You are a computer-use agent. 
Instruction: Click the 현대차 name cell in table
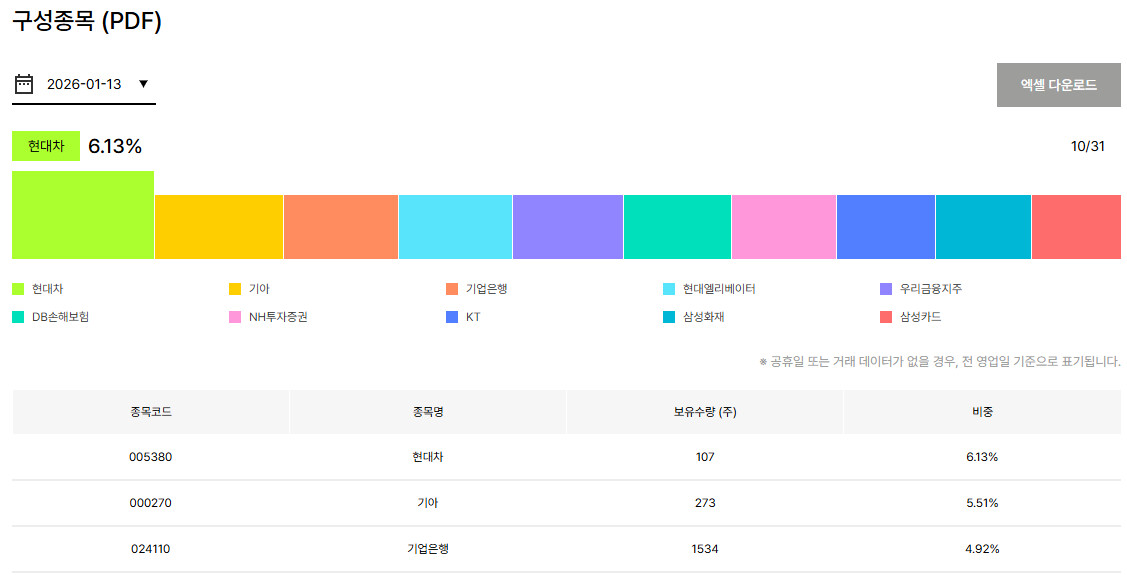[x=428, y=457]
